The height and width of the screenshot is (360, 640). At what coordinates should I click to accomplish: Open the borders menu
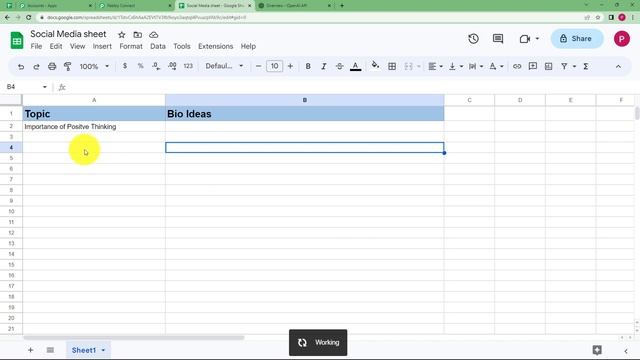[392, 66]
